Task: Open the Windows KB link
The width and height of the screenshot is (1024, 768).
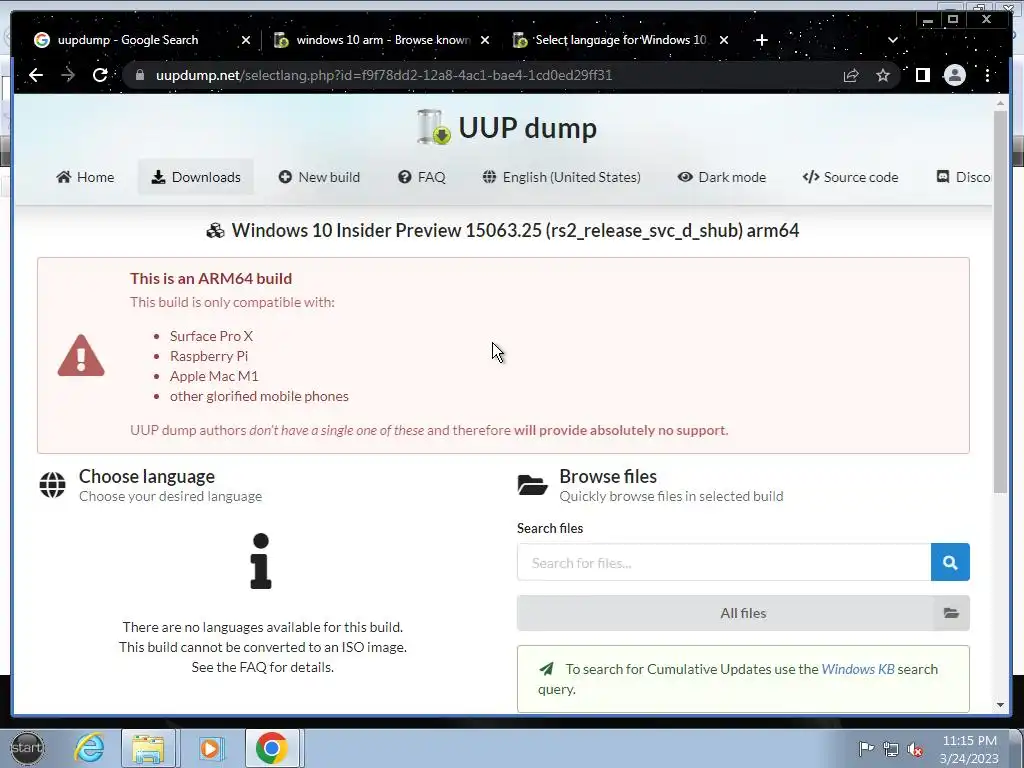Action: (857, 669)
